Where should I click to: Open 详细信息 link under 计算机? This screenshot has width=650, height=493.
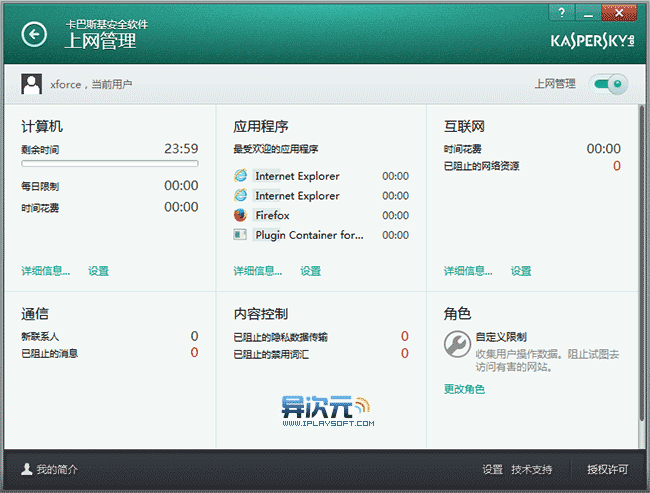point(46,271)
